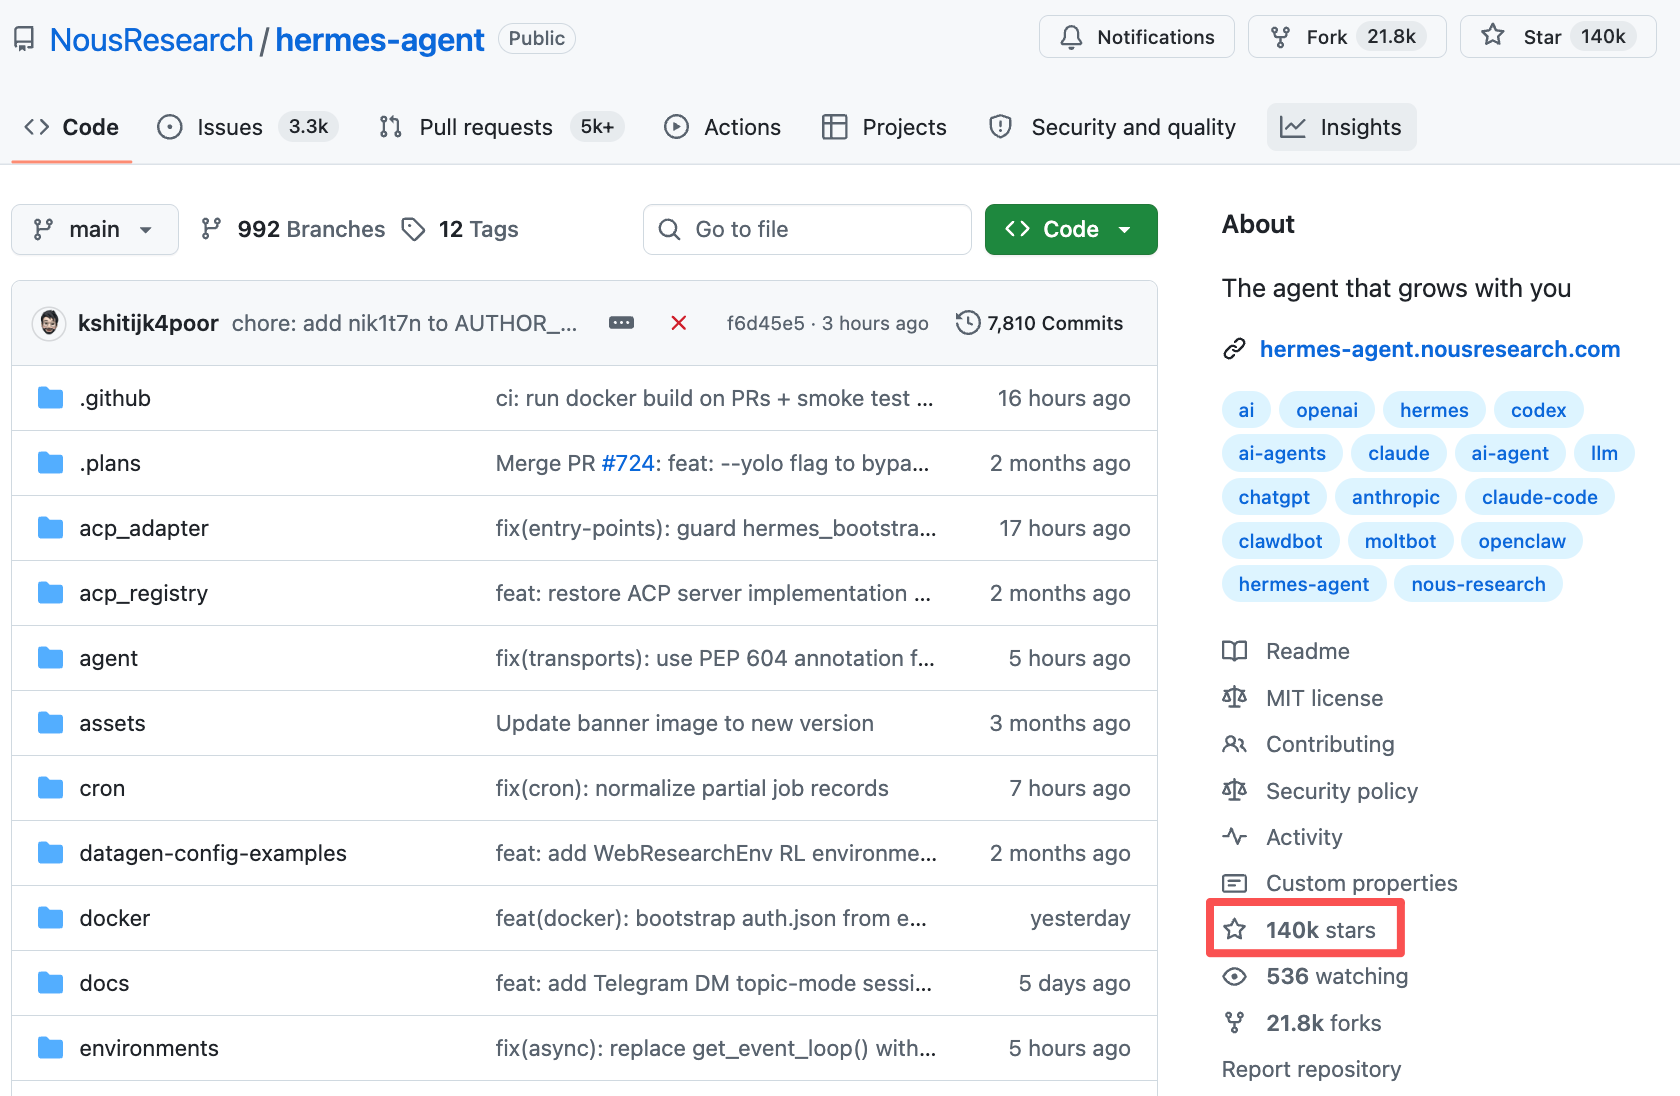Image resolution: width=1680 pixels, height=1096 pixels.
Task: Click the Contributing people icon
Action: [x=1235, y=744]
